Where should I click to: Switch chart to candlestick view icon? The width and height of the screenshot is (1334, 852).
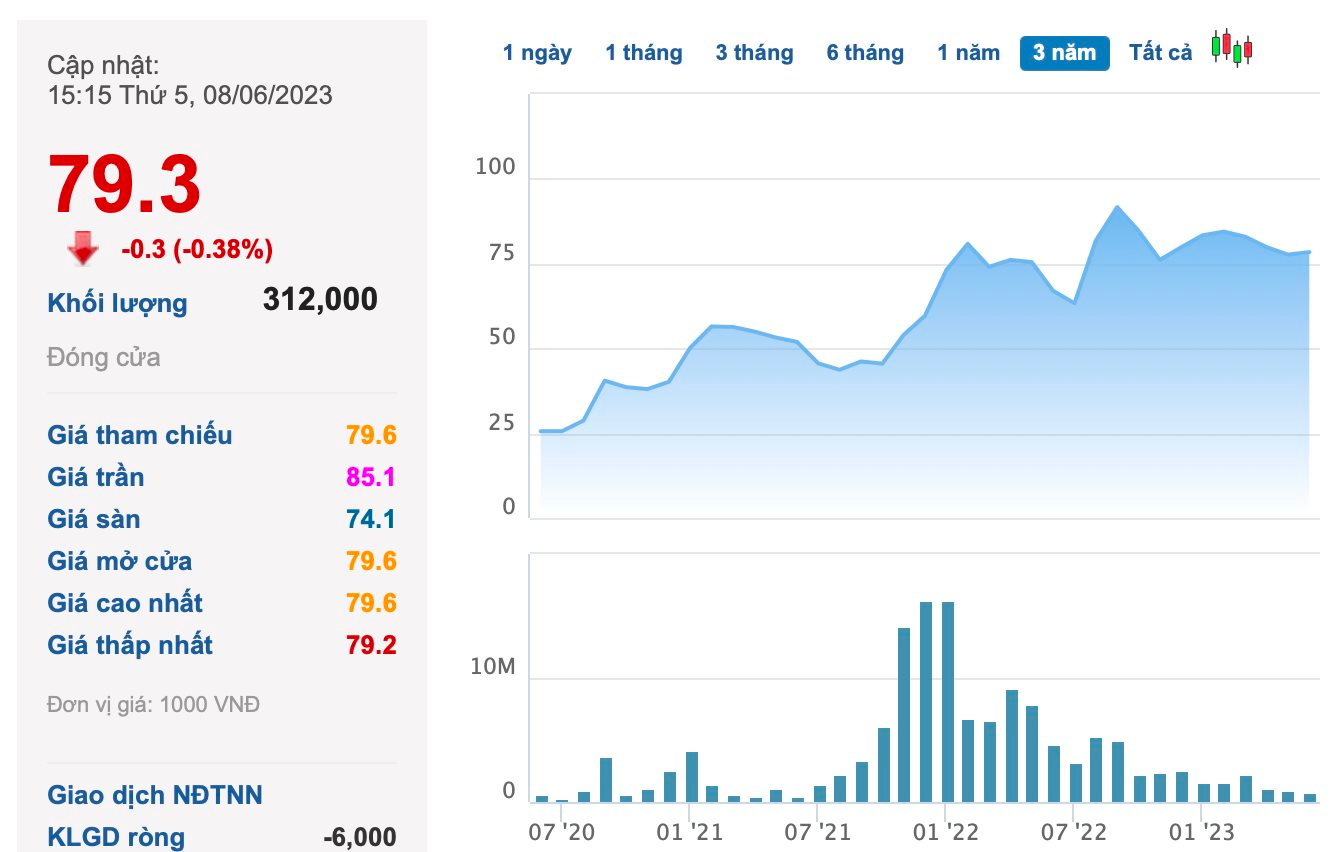tap(1232, 48)
